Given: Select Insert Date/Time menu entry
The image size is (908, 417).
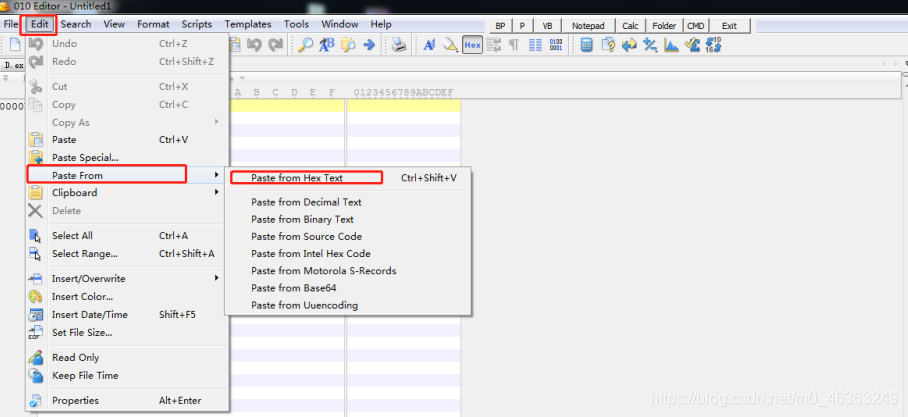Looking at the screenshot, I should [127, 314].
